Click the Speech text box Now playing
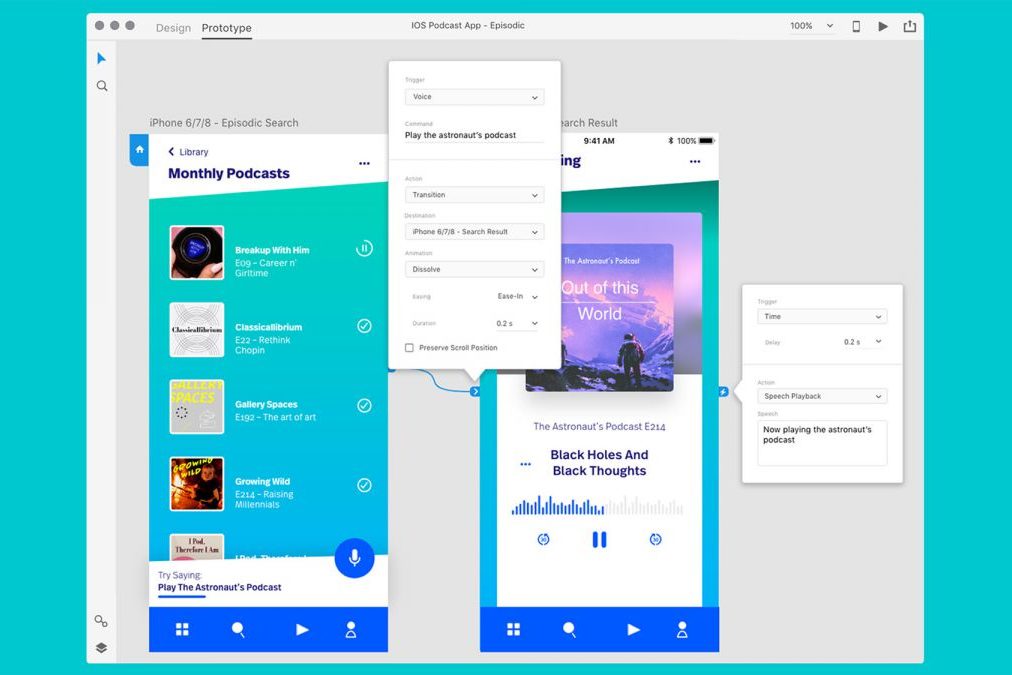 [x=822, y=443]
